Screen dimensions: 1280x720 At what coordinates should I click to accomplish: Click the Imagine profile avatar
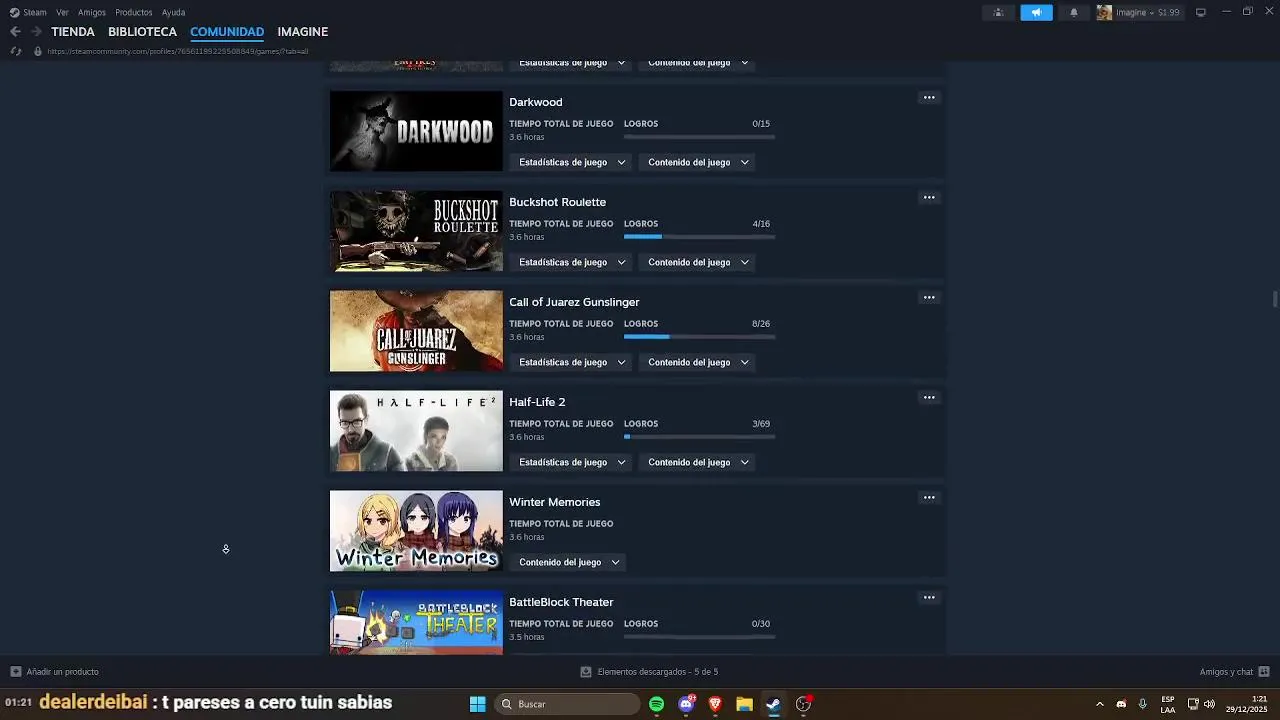1104,12
